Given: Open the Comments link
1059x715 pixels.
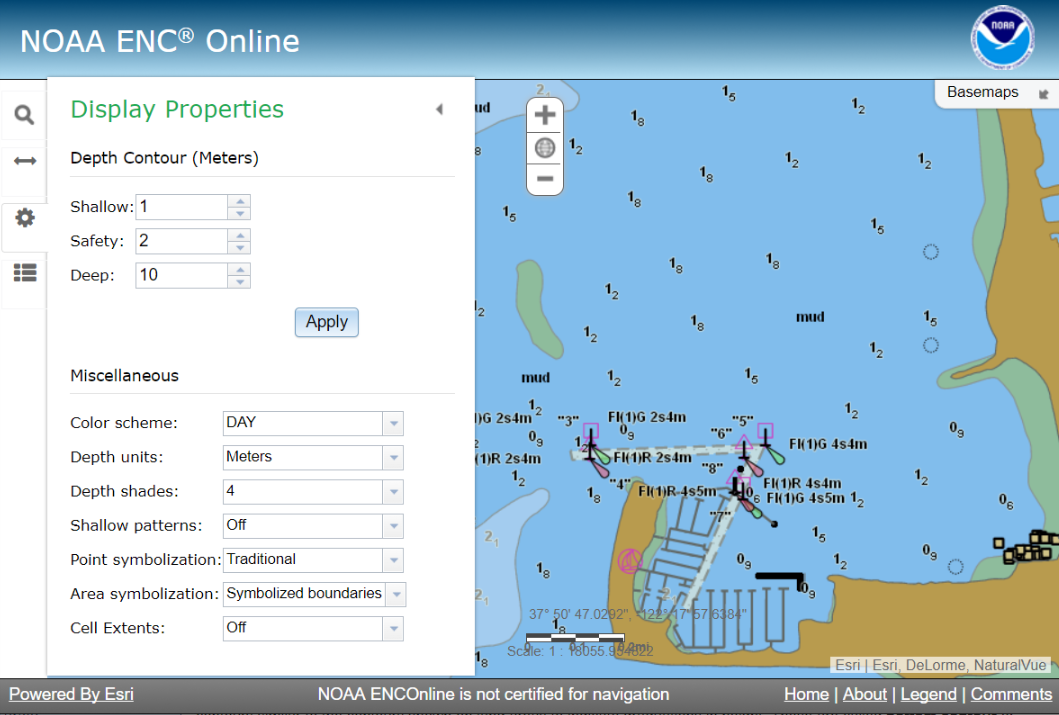Looking at the screenshot, I should click(1011, 694).
